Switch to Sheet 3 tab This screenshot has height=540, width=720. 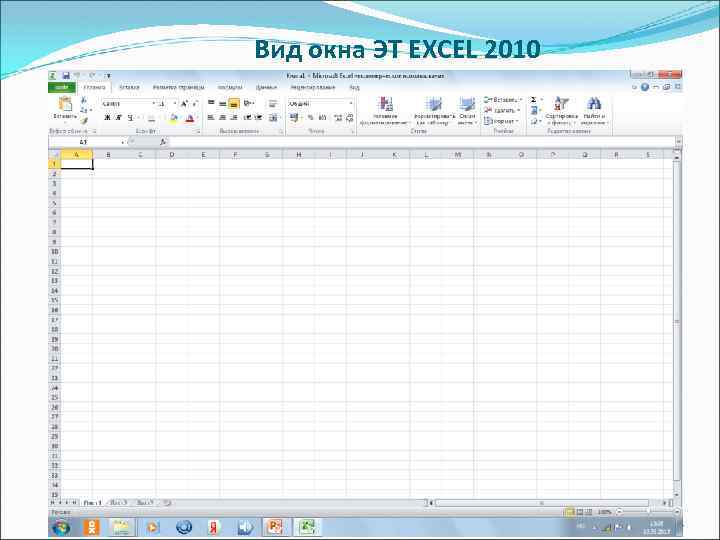click(145, 503)
